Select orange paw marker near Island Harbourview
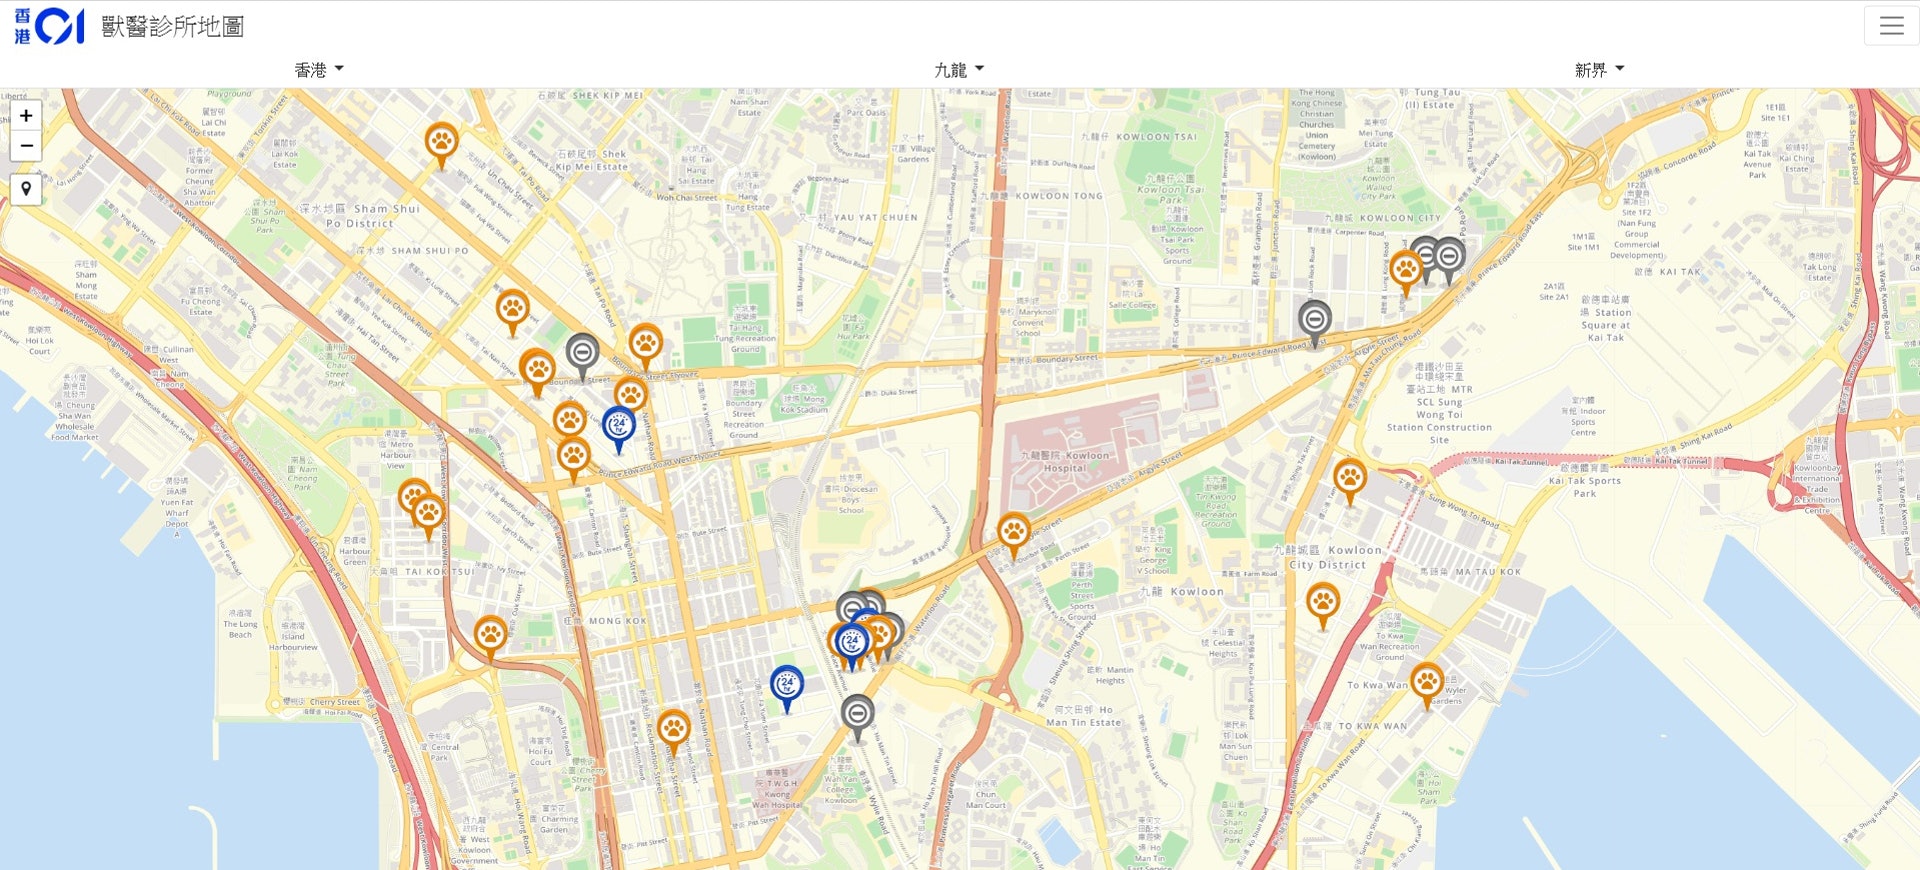Screen dimensions: 1920x870 point(490,634)
